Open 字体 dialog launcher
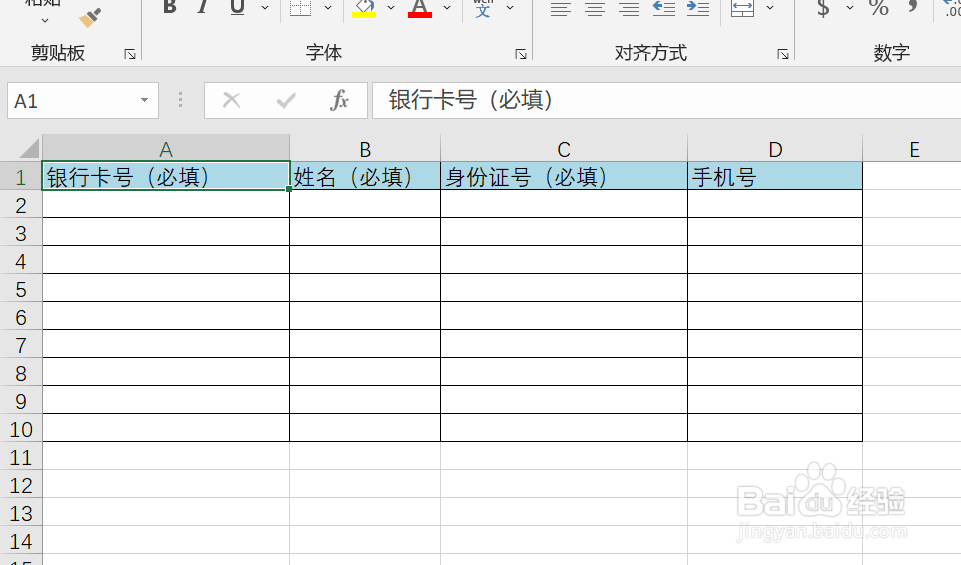The height and width of the screenshot is (565, 961). [x=521, y=55]
